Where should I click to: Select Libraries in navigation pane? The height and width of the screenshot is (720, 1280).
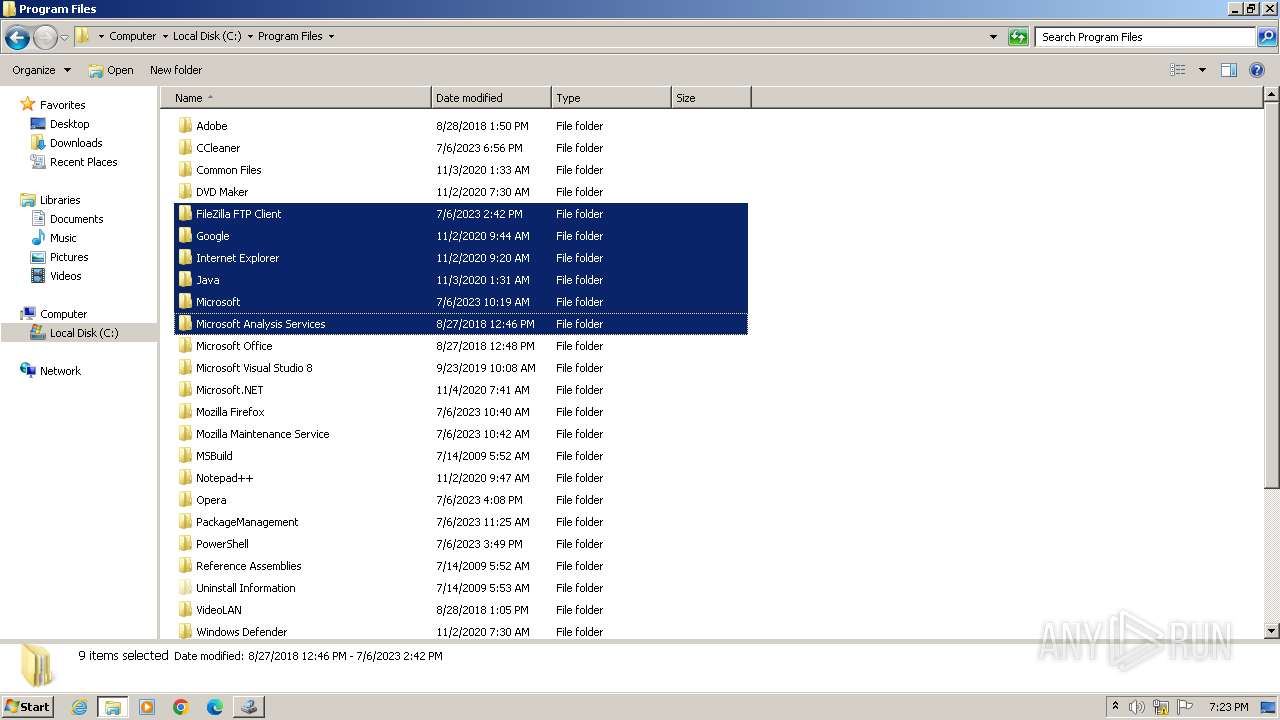coord(60,200)
